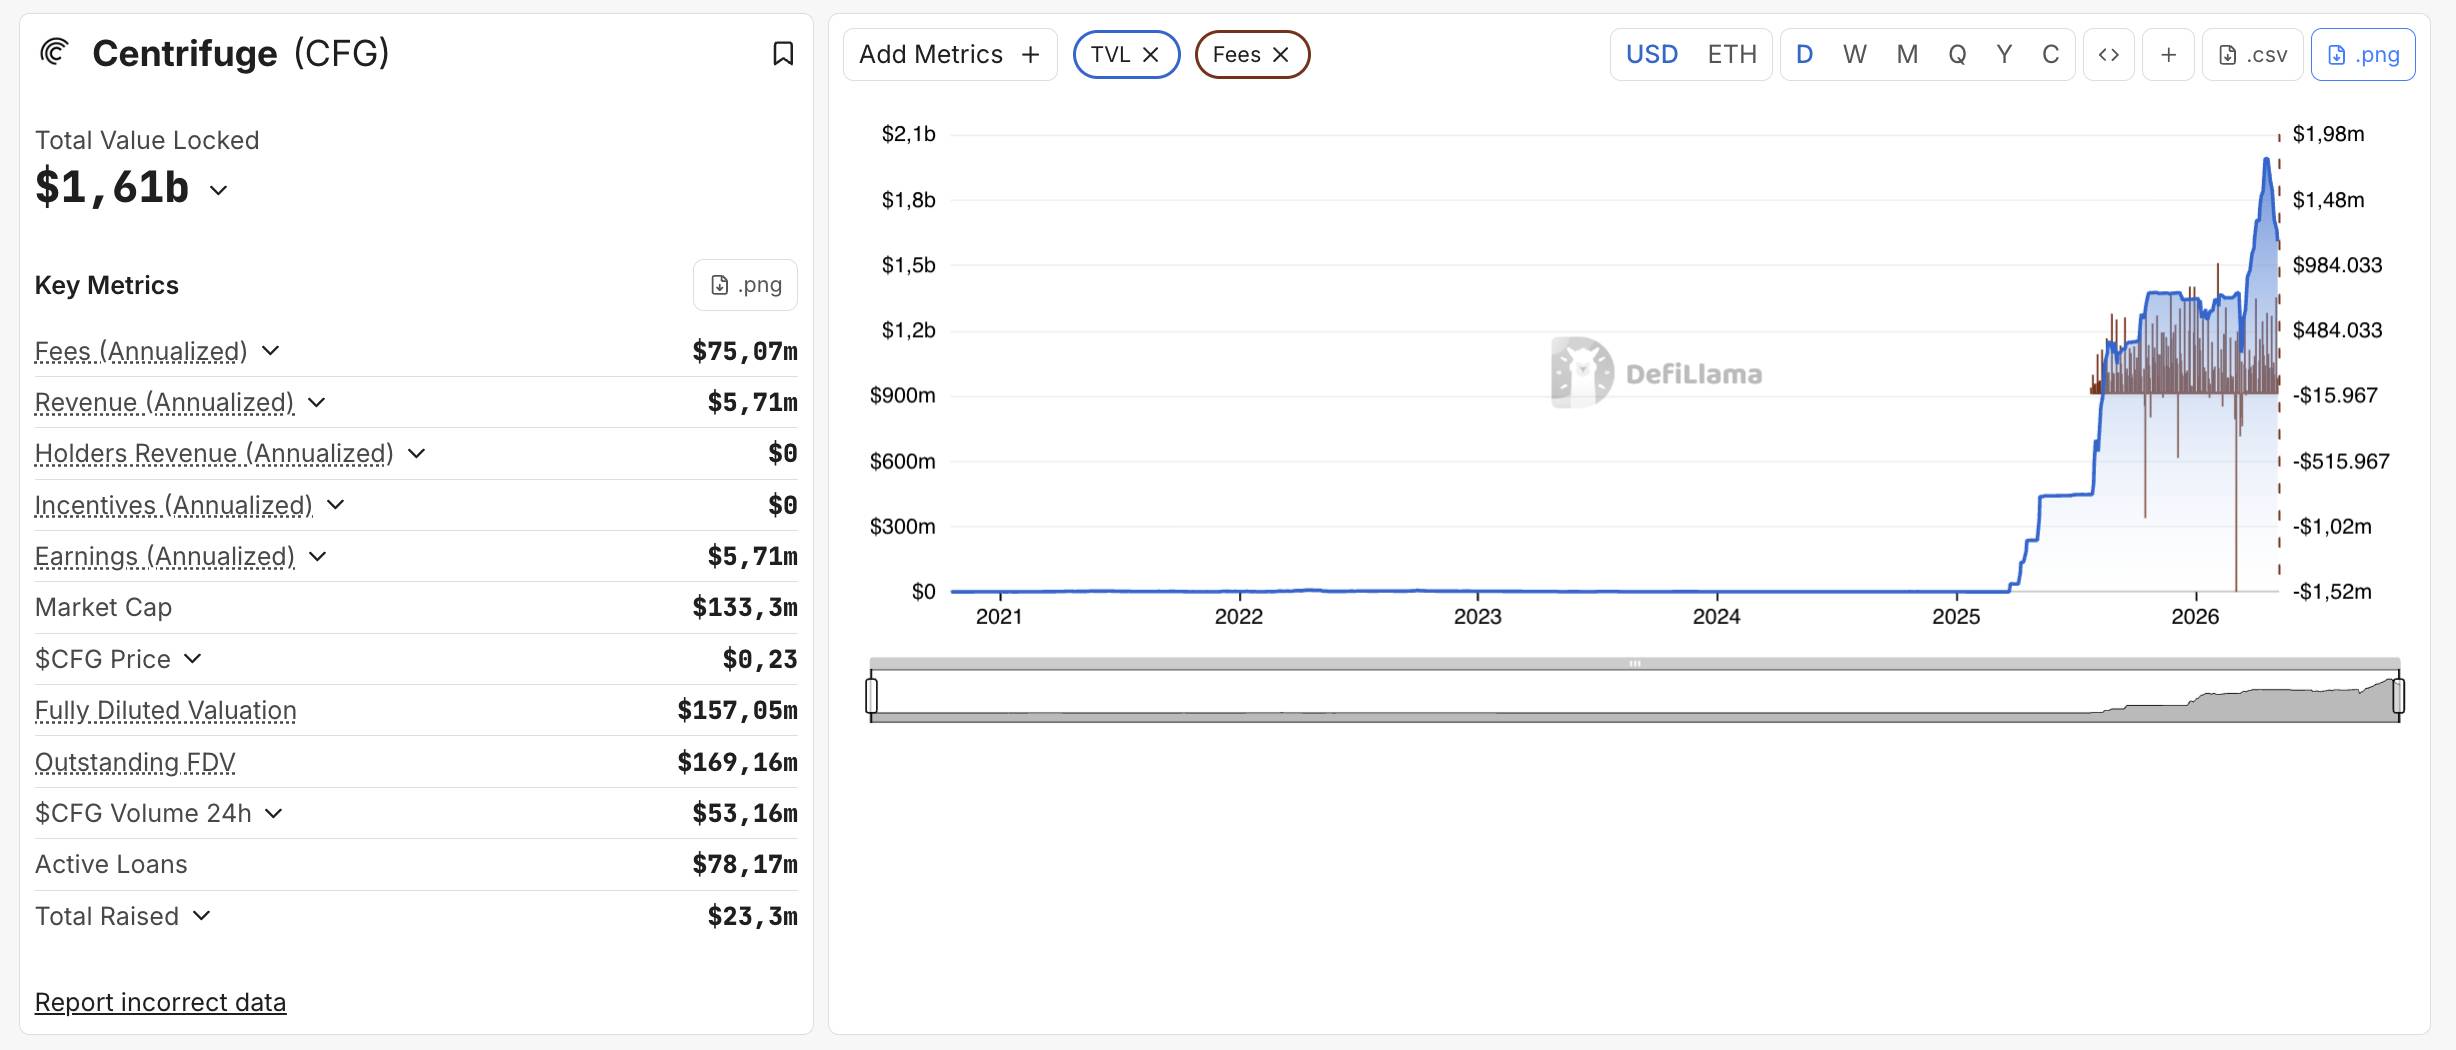This screenshot has height=1050, width=2456.
Task: Click Fully Diluted Valuation label
Action: [x=166, y=710]
